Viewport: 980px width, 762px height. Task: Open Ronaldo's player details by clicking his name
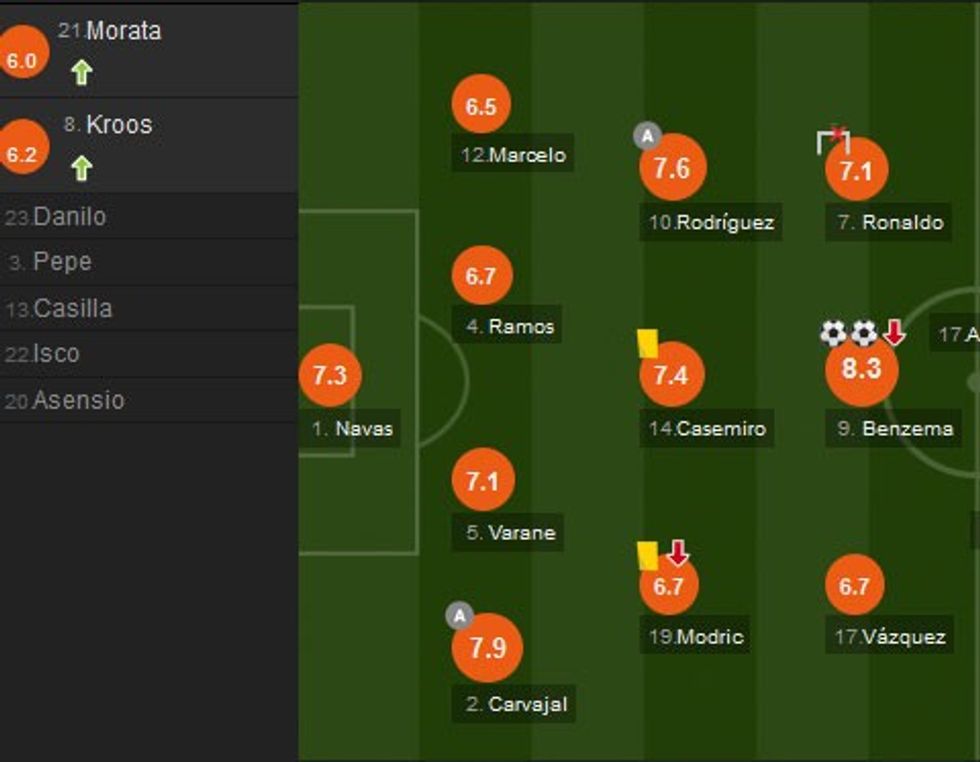click(888, 223)
